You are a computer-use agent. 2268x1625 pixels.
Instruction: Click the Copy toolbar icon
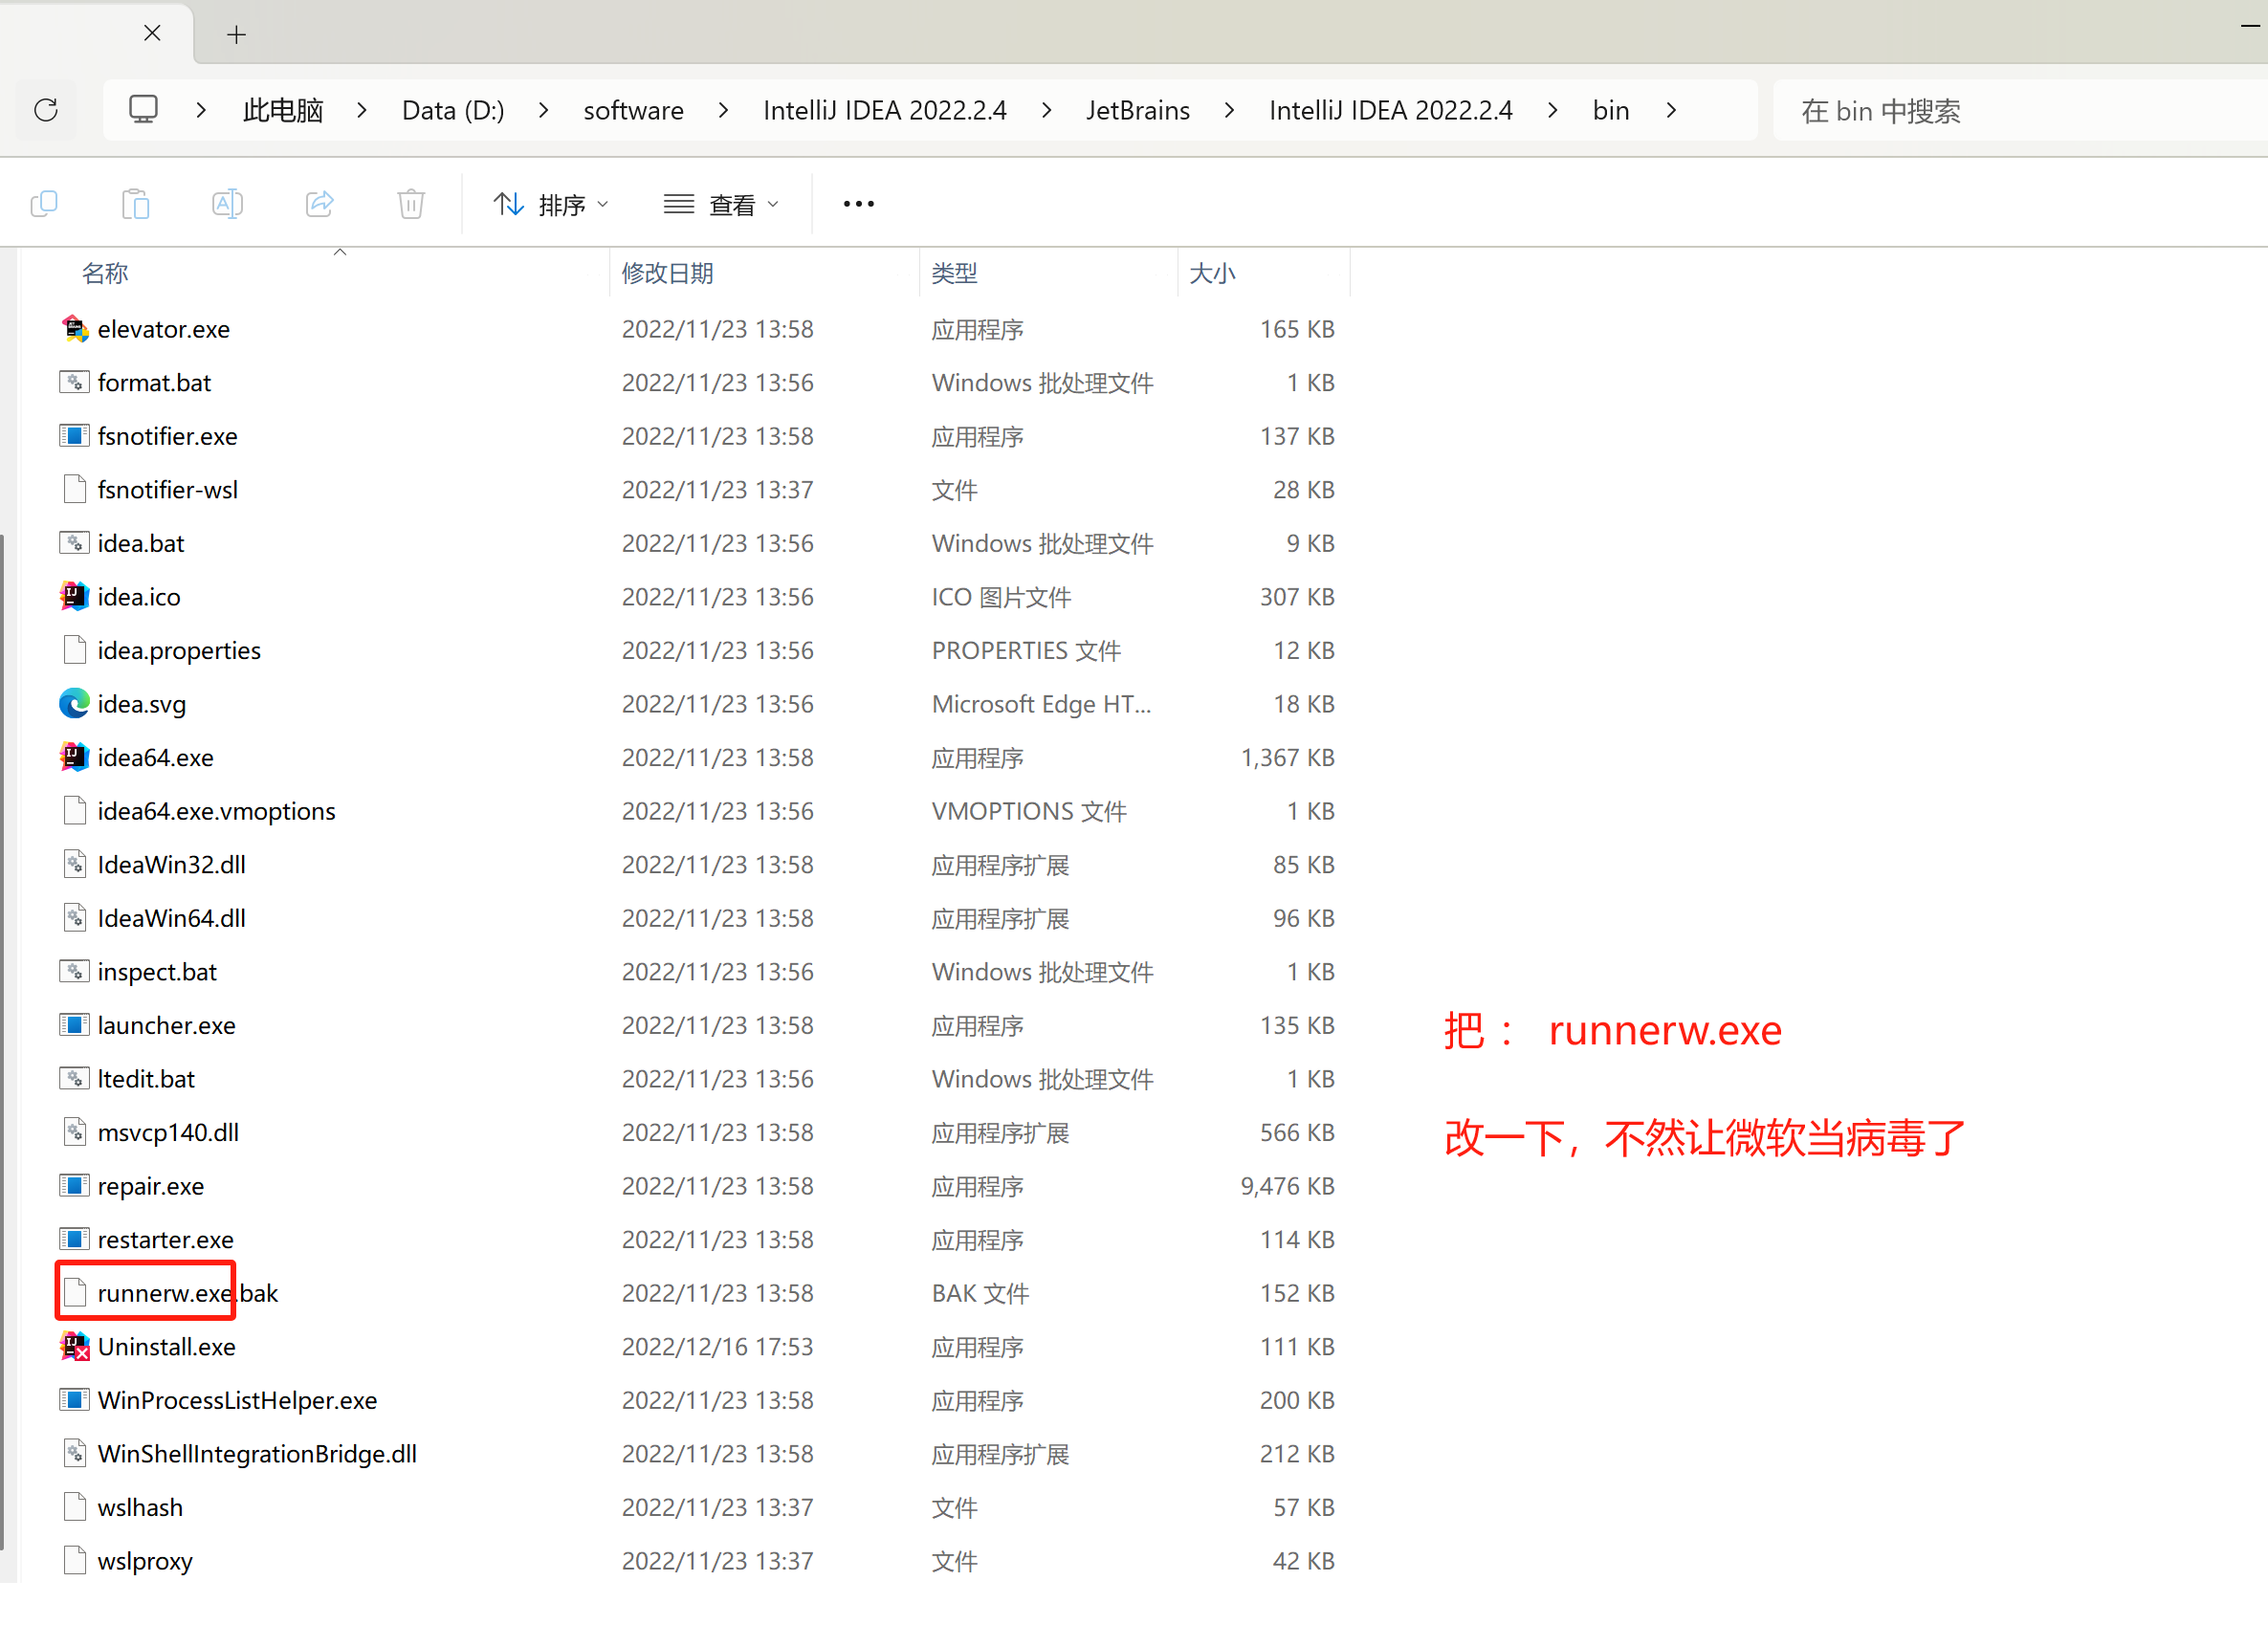[x=44, y=204]
